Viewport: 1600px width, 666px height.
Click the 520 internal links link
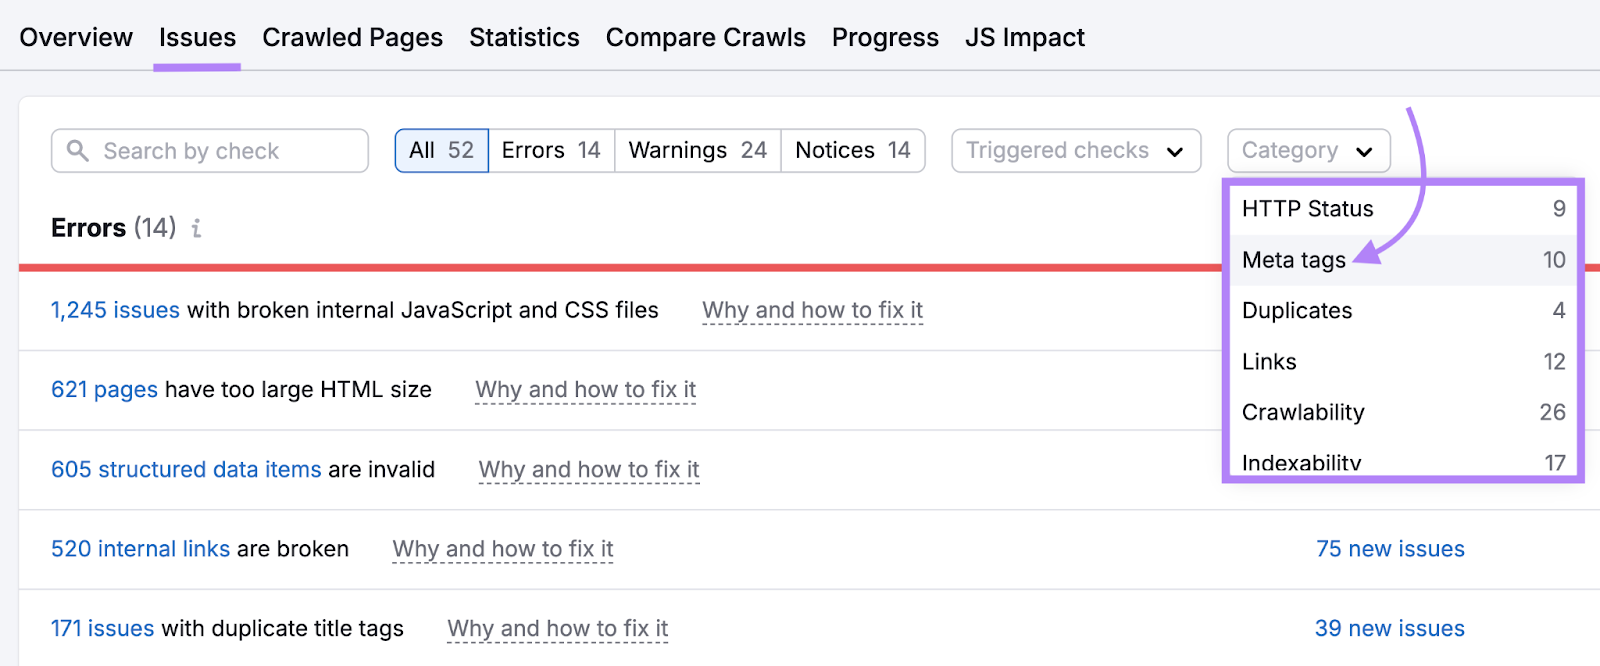tap(140, 548)
